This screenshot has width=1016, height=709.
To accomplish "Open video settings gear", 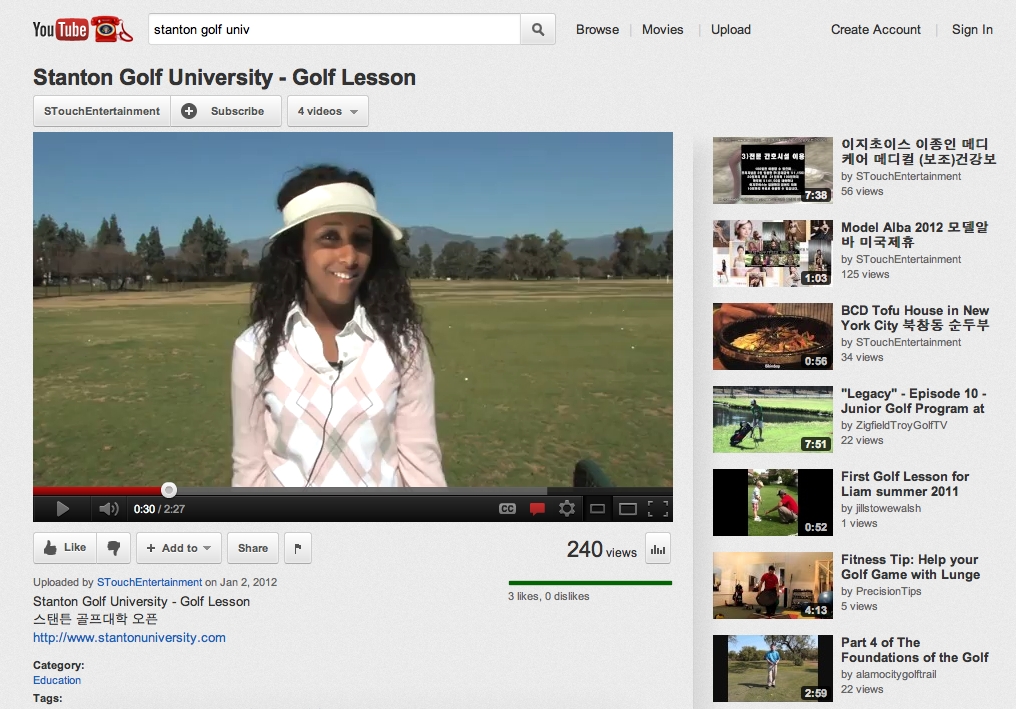I will point(567,509).
